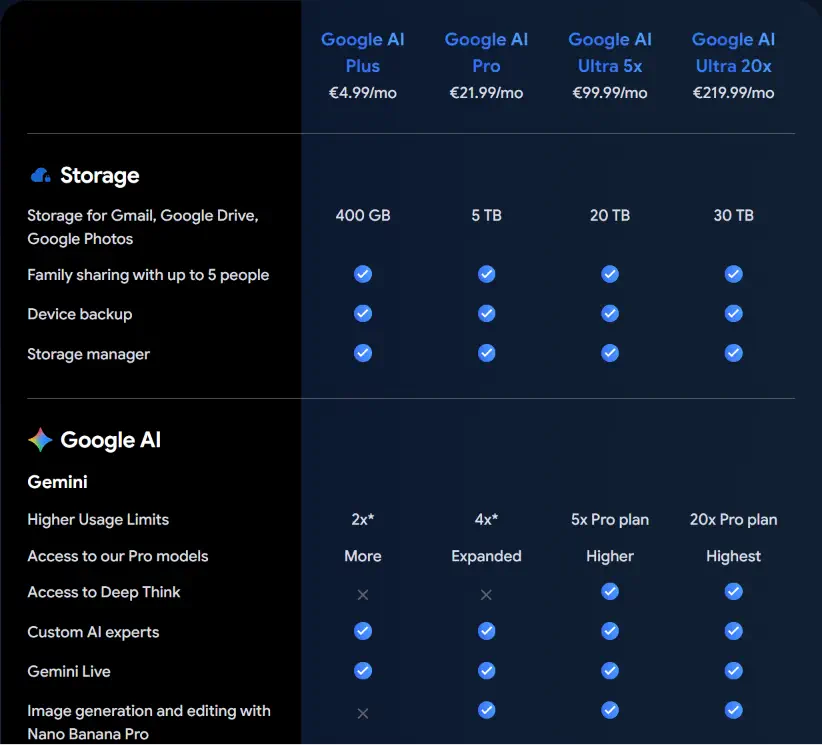Click the 30 TB storage value

pos(733,215)
